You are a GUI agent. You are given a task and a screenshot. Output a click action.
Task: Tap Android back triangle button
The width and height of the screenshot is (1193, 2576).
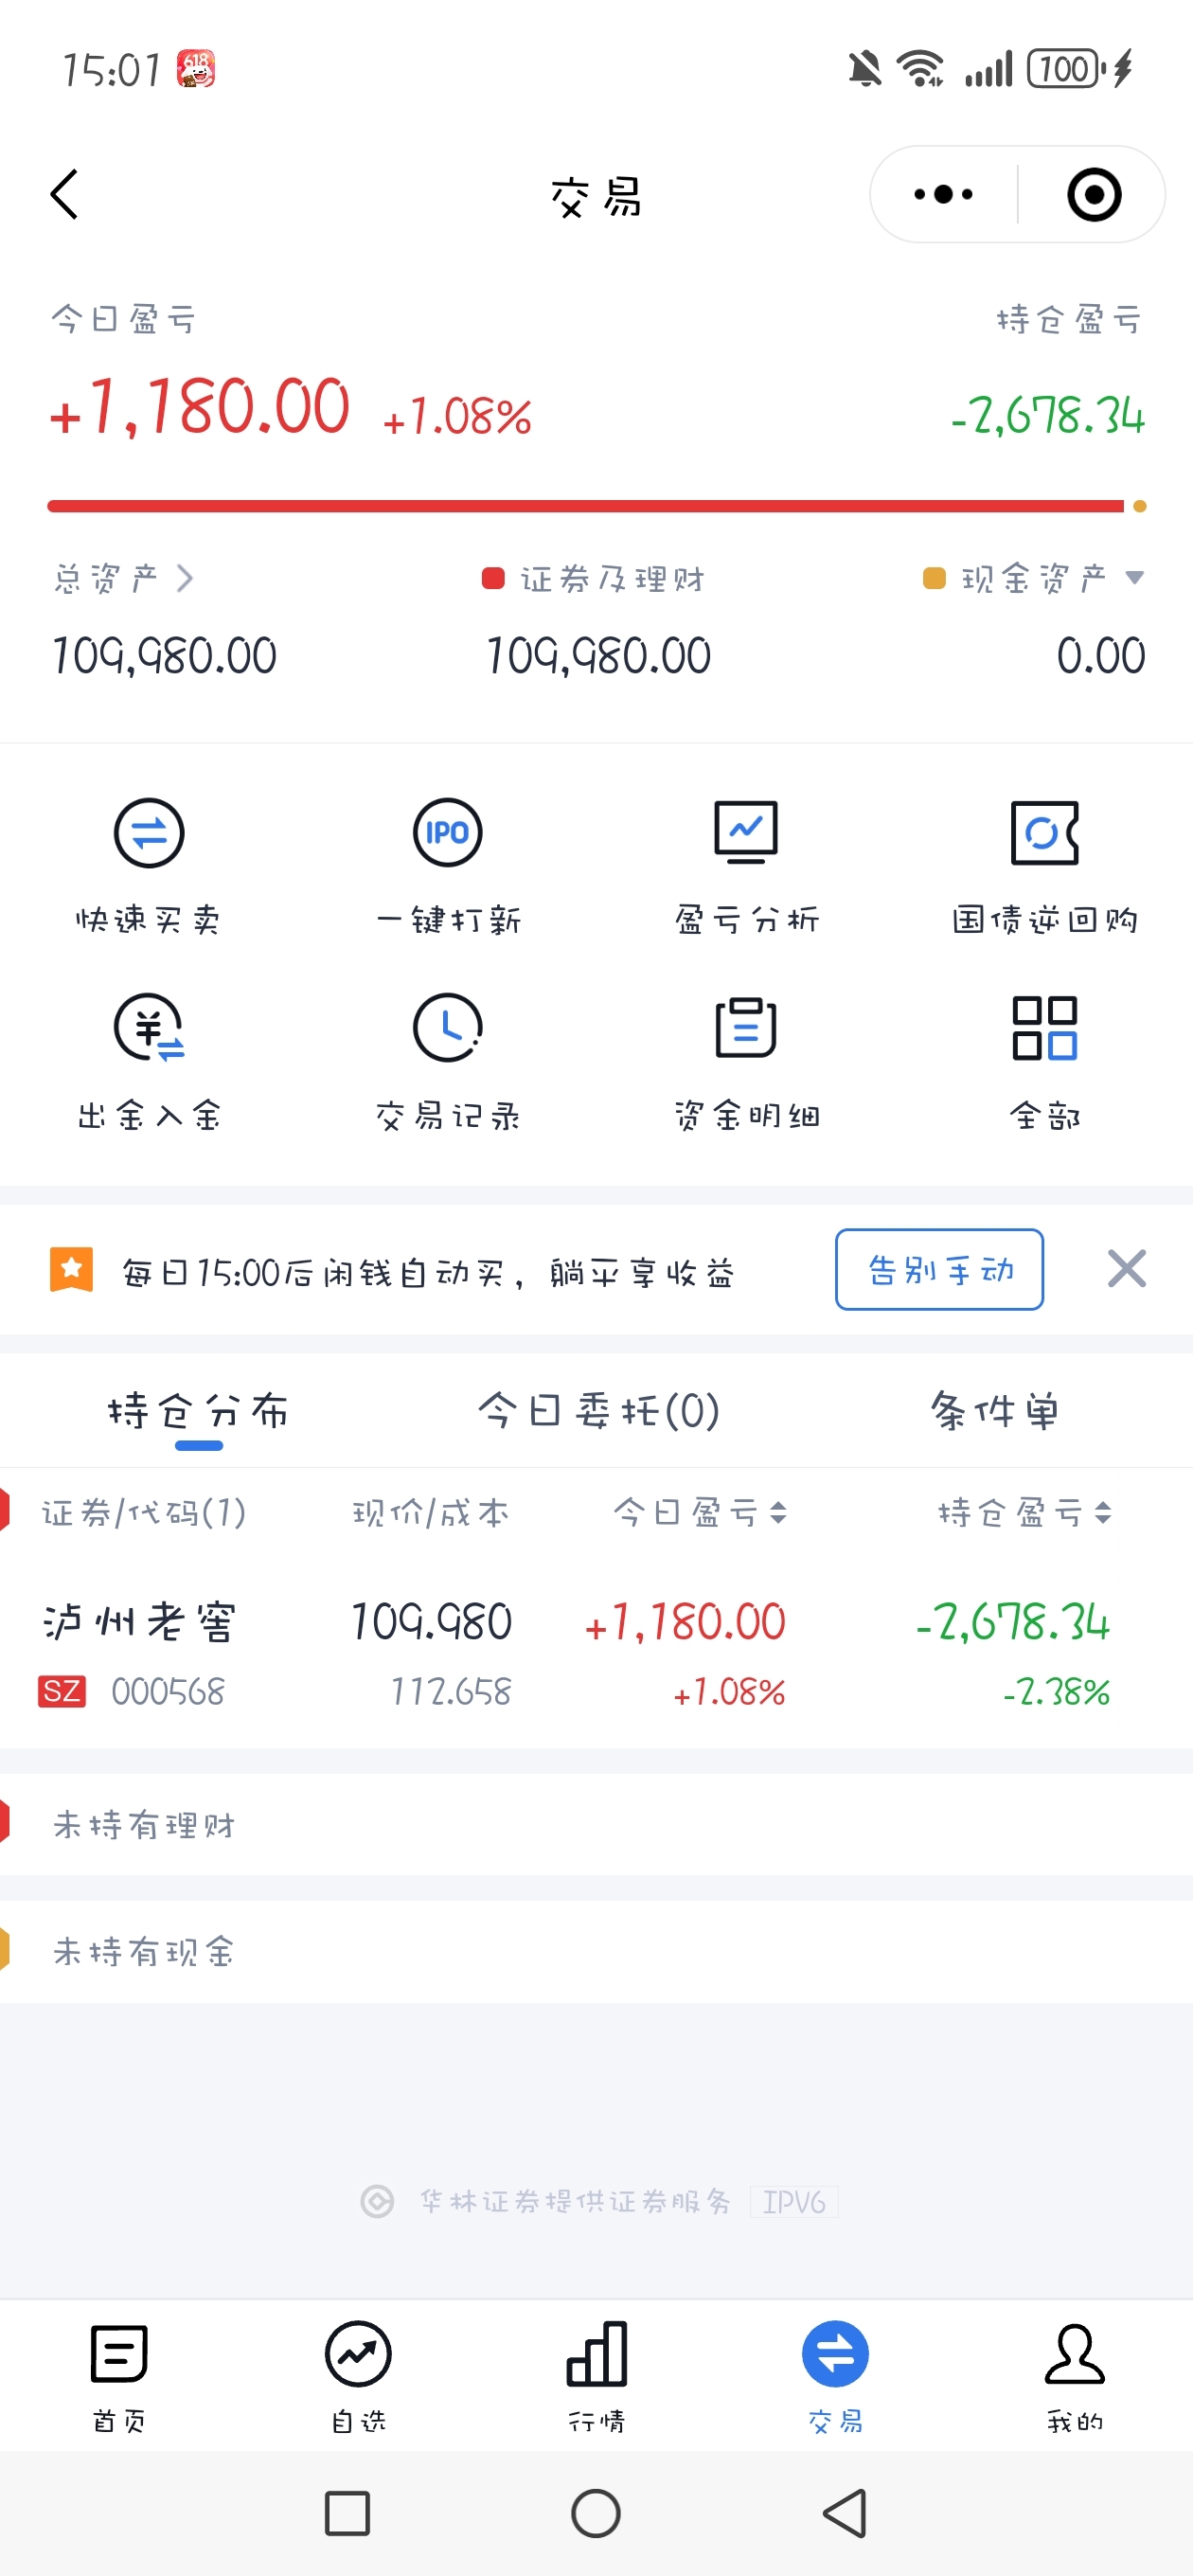[x=845, y=2513]
